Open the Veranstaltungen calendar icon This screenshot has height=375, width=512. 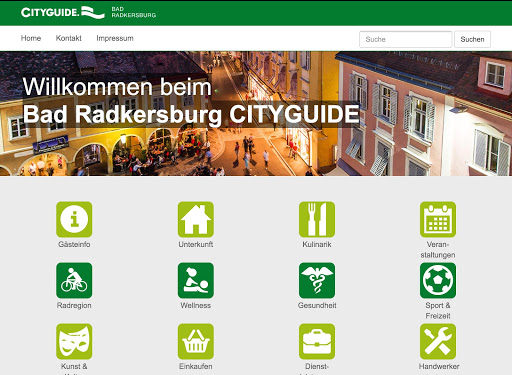point(438,219)
